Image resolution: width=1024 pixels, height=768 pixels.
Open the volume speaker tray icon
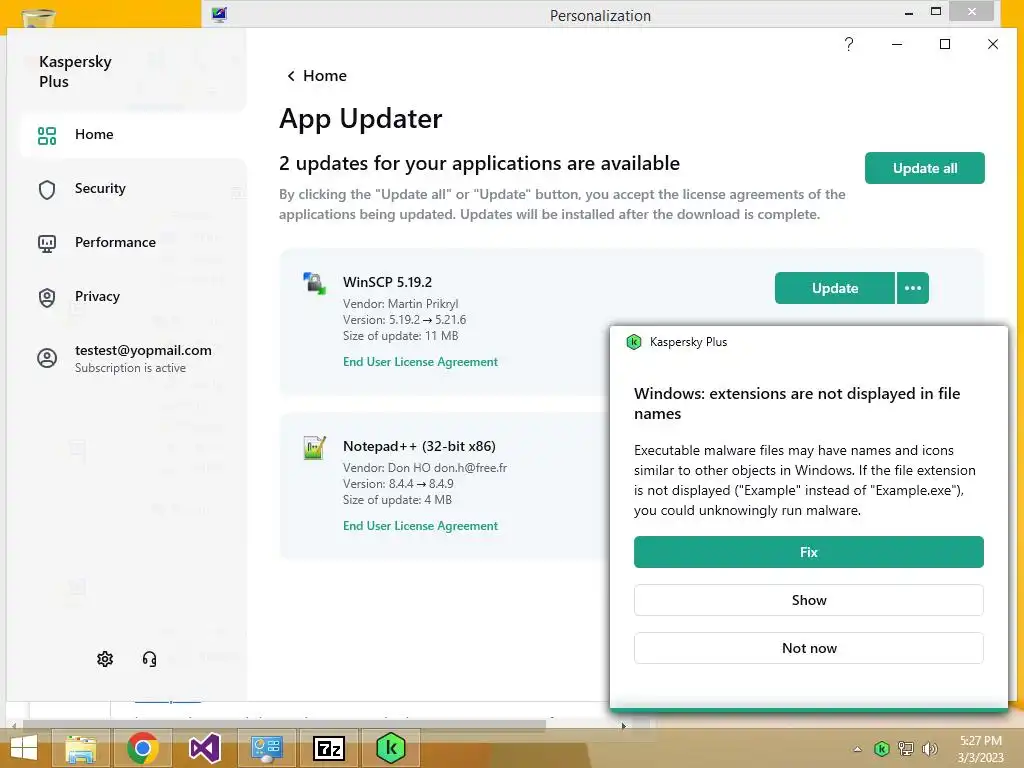(x=930, y=749)
